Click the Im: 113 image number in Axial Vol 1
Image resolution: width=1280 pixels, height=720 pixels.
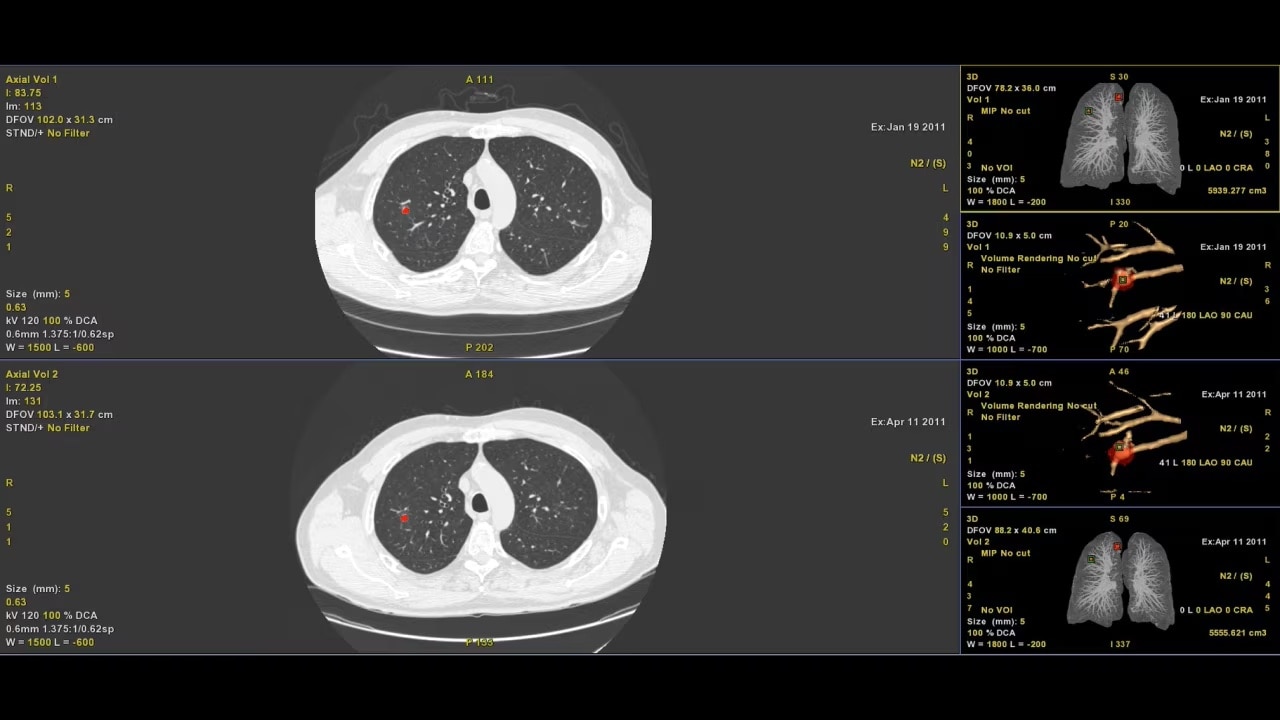(x=23, y=106)
